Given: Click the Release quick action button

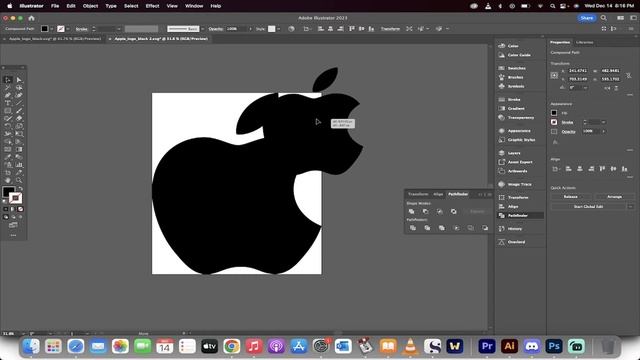Looking at the screenshot, I should [x=570, y=197].
